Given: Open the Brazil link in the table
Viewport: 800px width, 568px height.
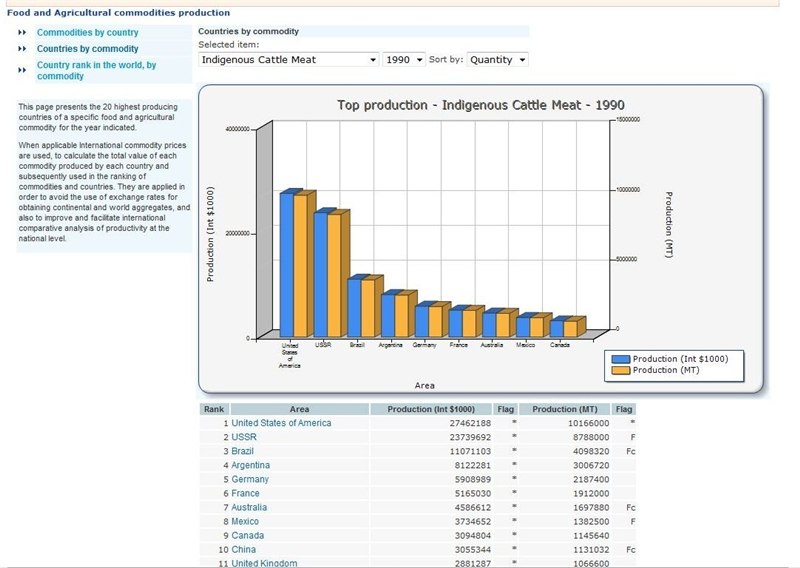Looking at the screenshot, I should click(242, 451).
